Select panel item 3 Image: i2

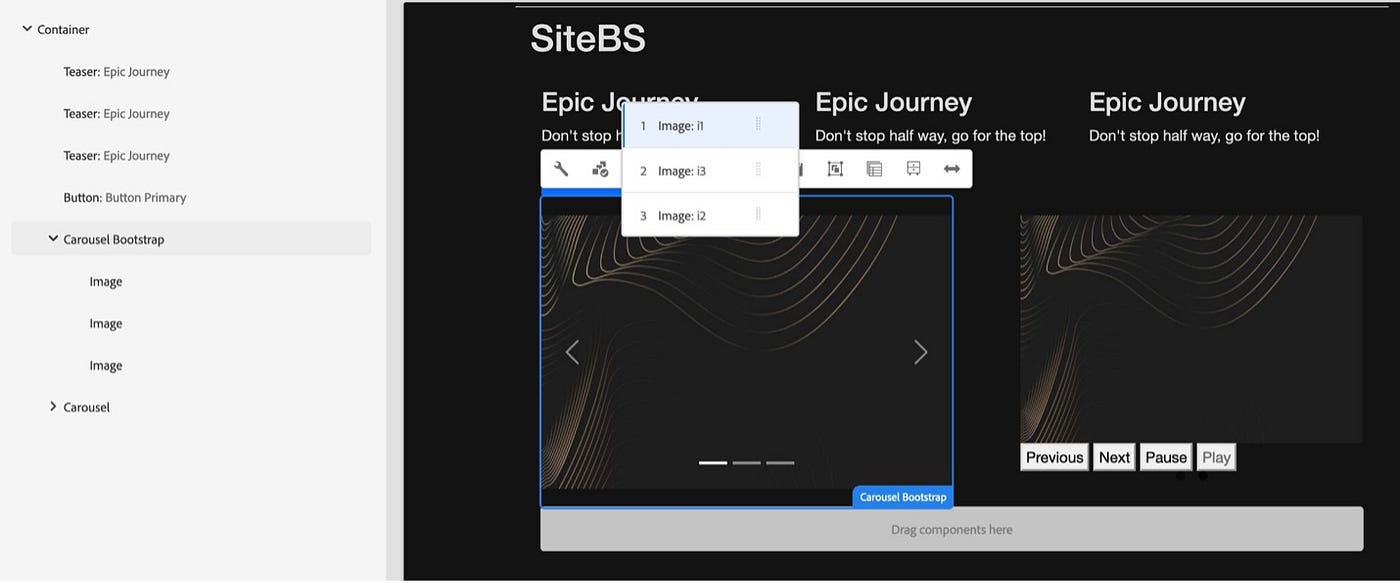click(711, 214)
